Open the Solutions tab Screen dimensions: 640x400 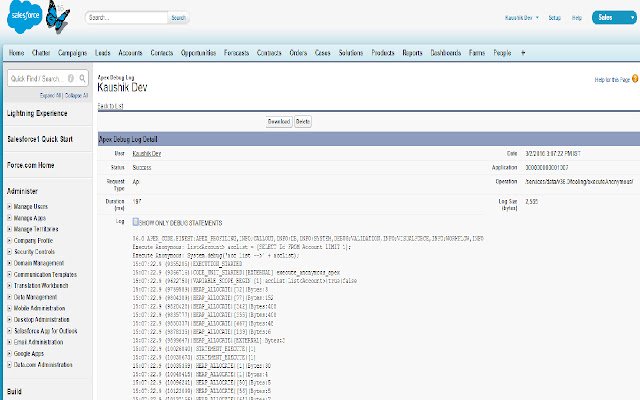[x=351, y=53]
